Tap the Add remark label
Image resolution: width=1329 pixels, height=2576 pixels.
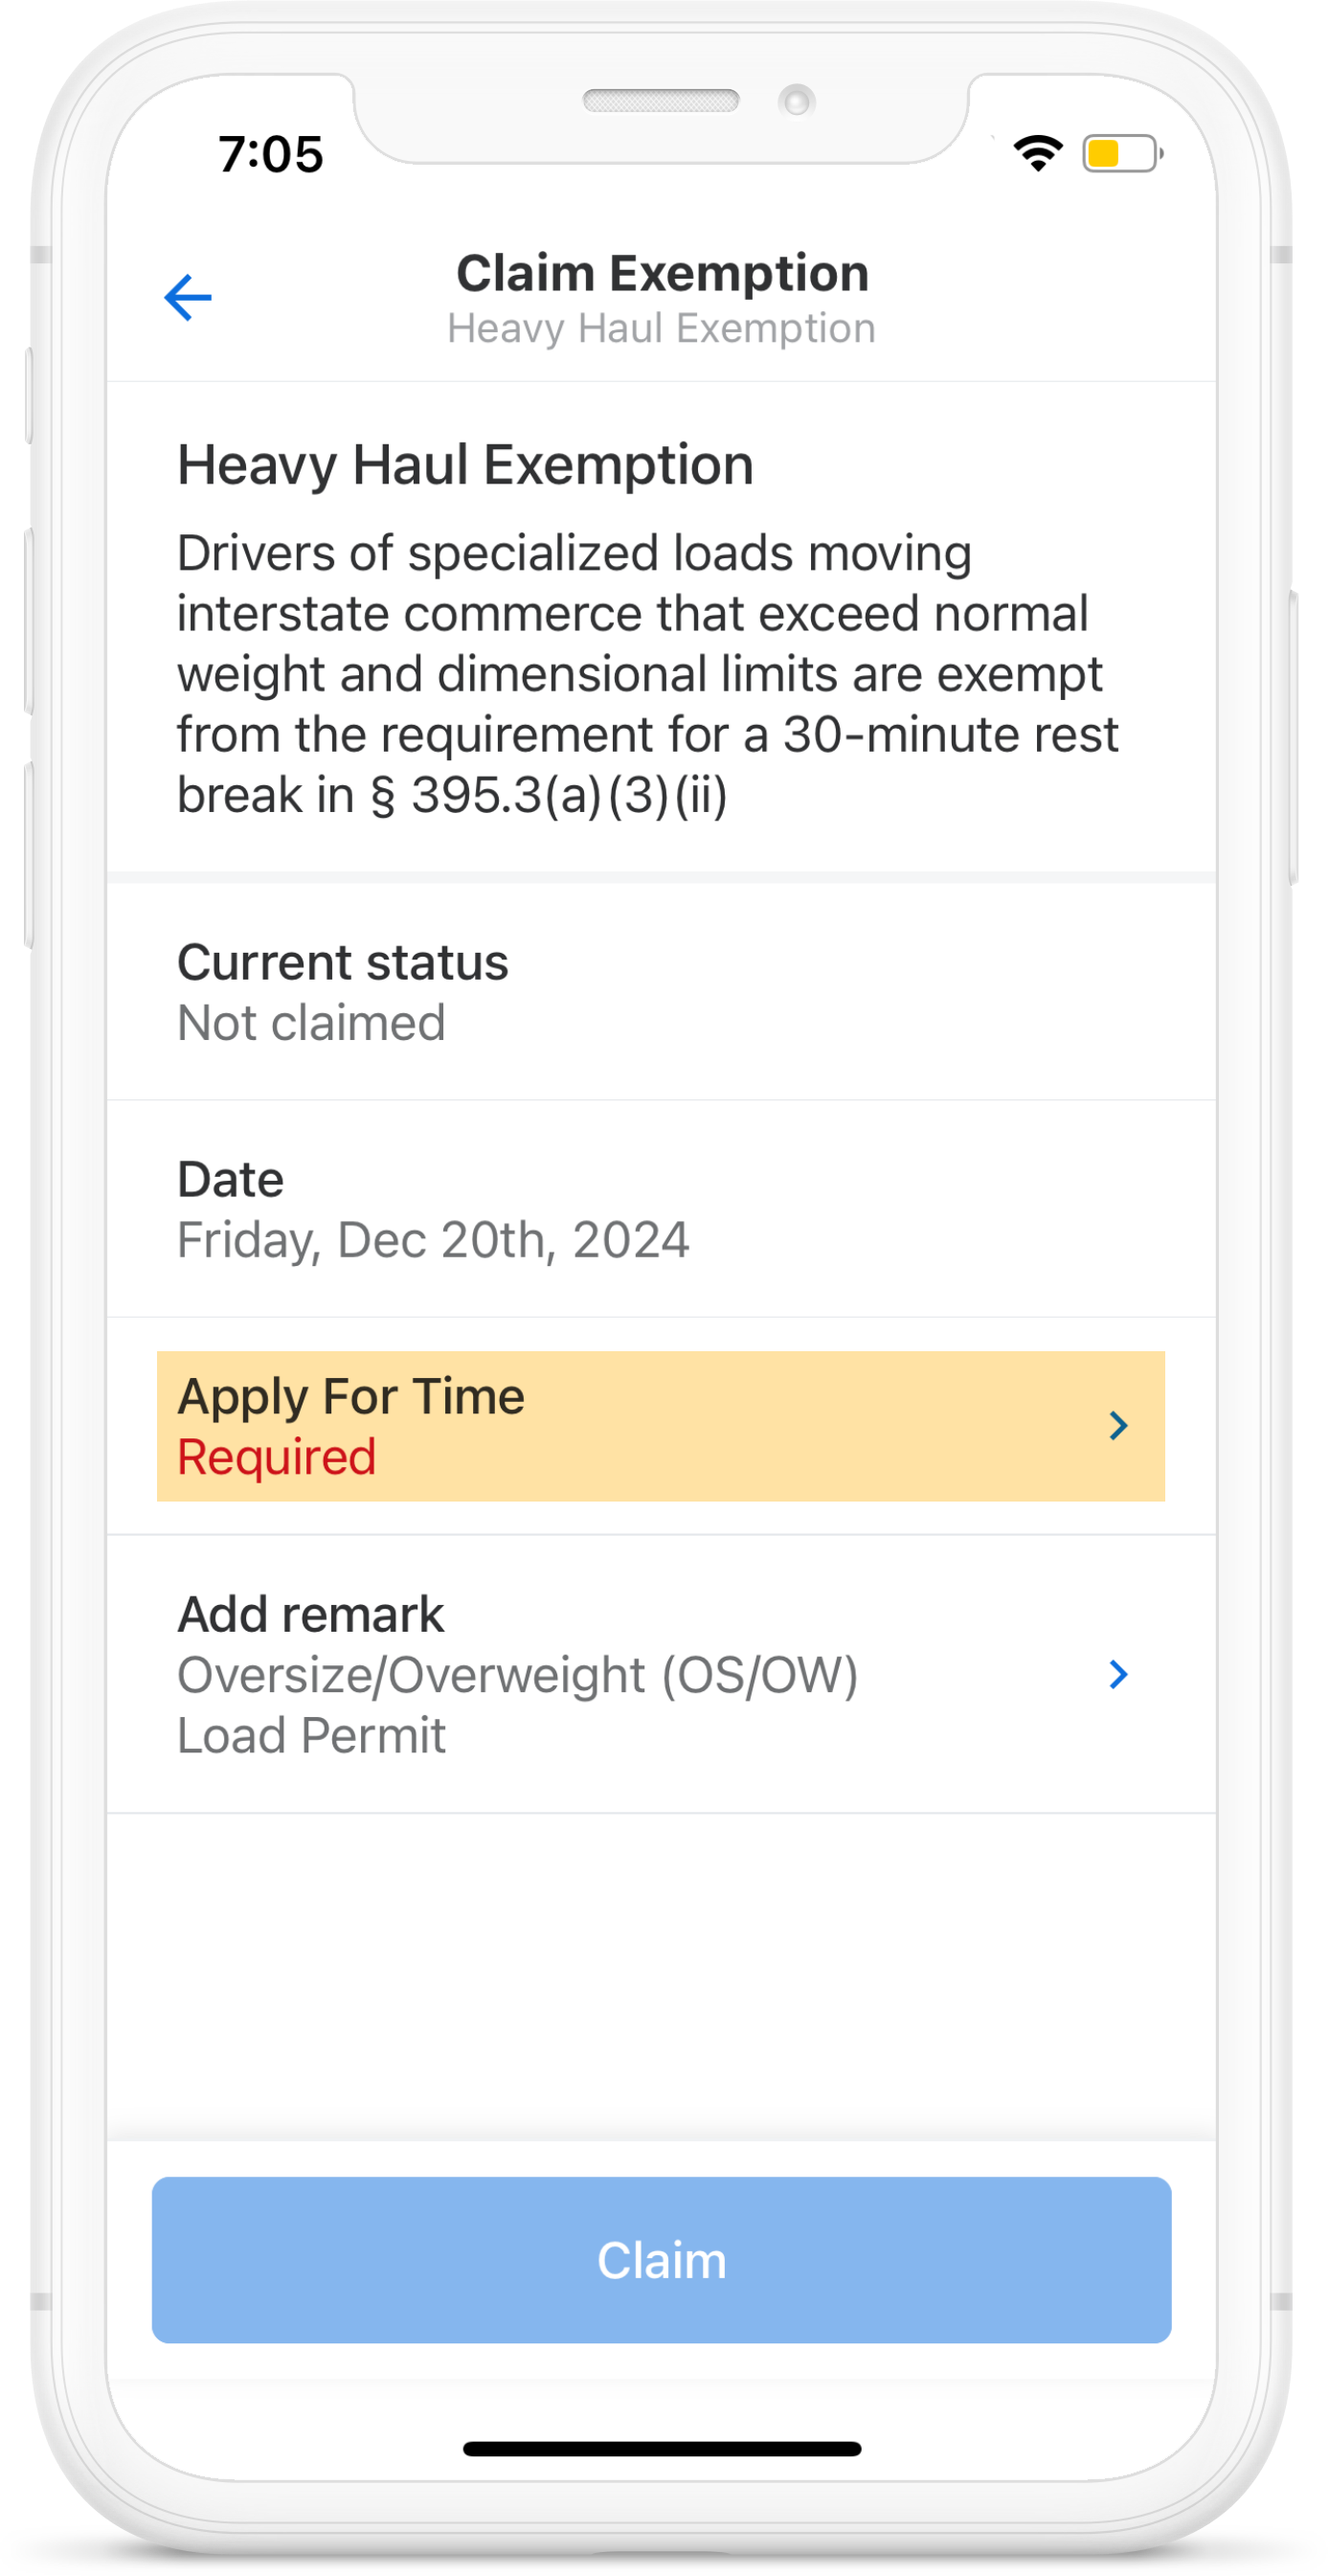[311, 1614]
